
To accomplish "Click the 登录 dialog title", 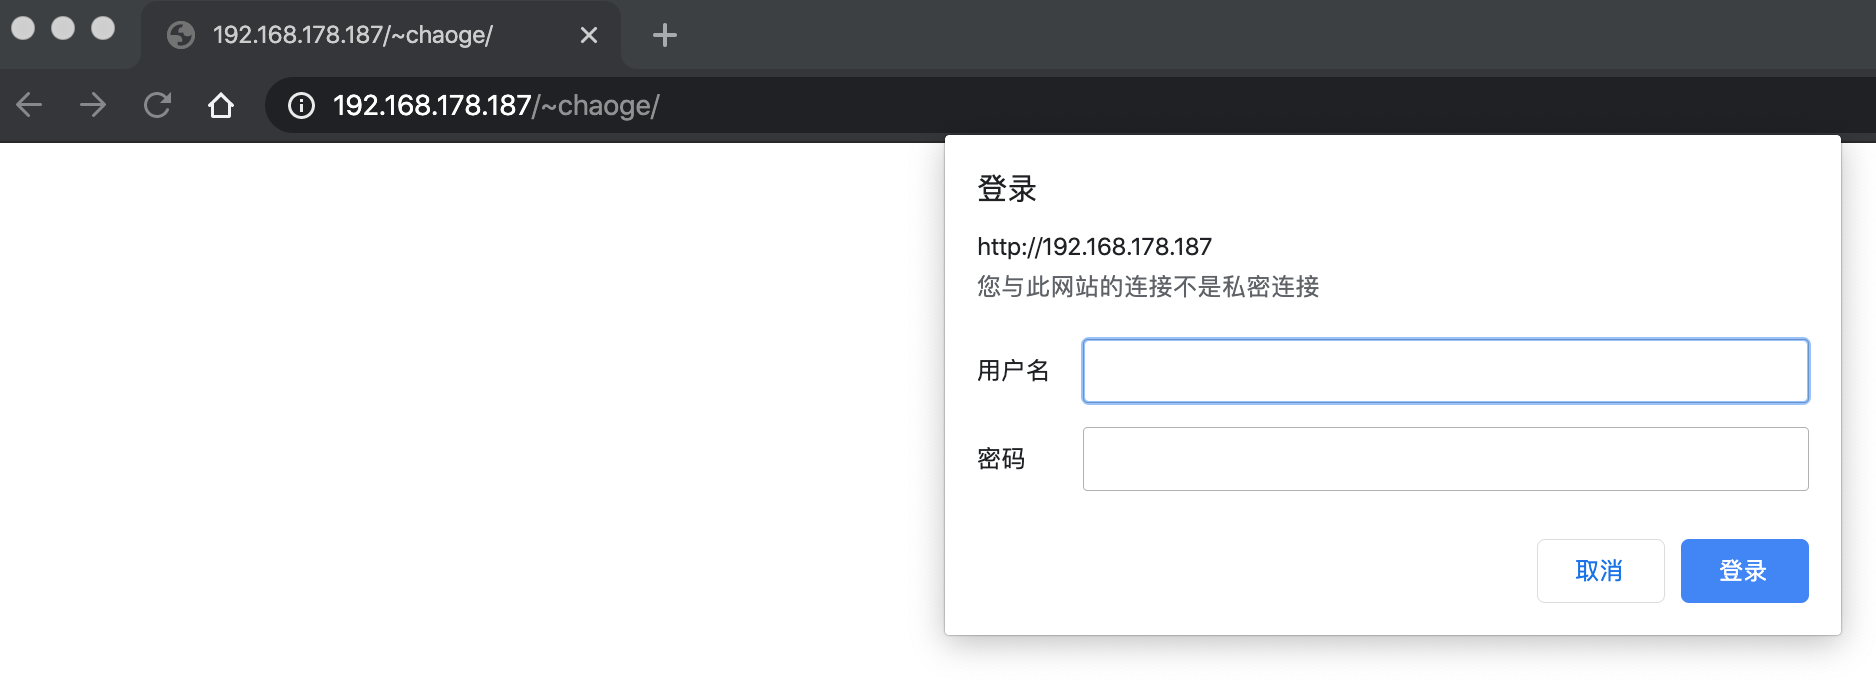I will click(x=1007, y=189).
